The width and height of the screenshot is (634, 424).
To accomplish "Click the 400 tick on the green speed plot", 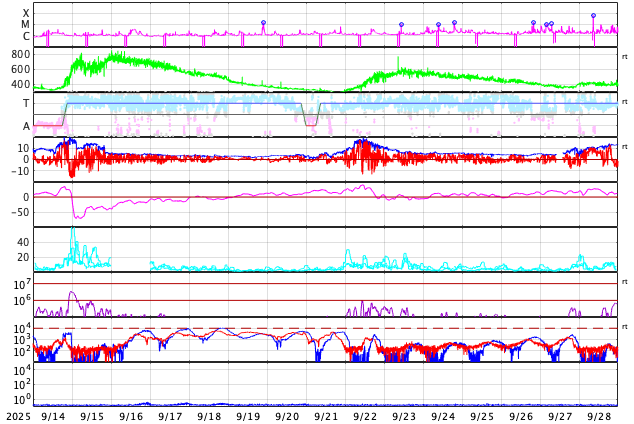I will click(21, 85).
